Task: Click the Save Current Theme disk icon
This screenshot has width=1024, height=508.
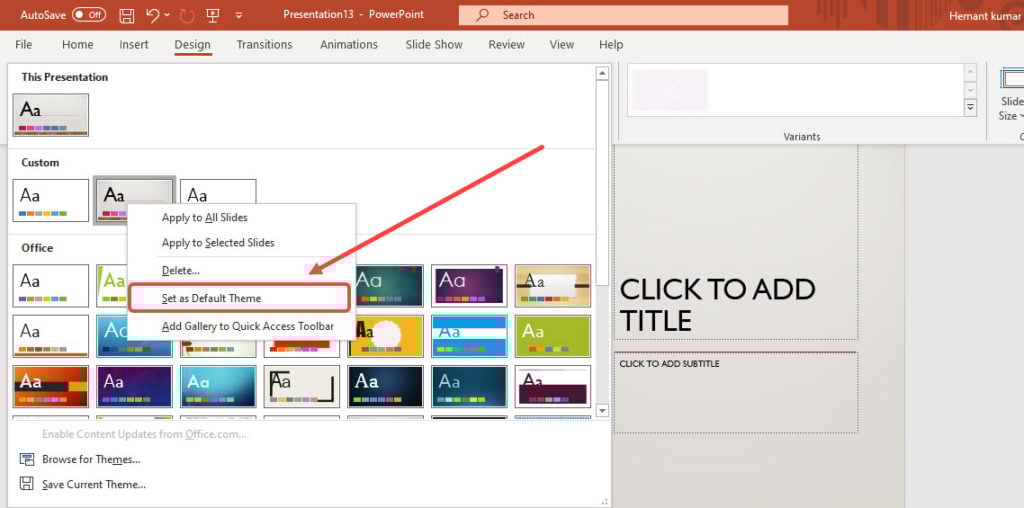Action: click(26, 484)
